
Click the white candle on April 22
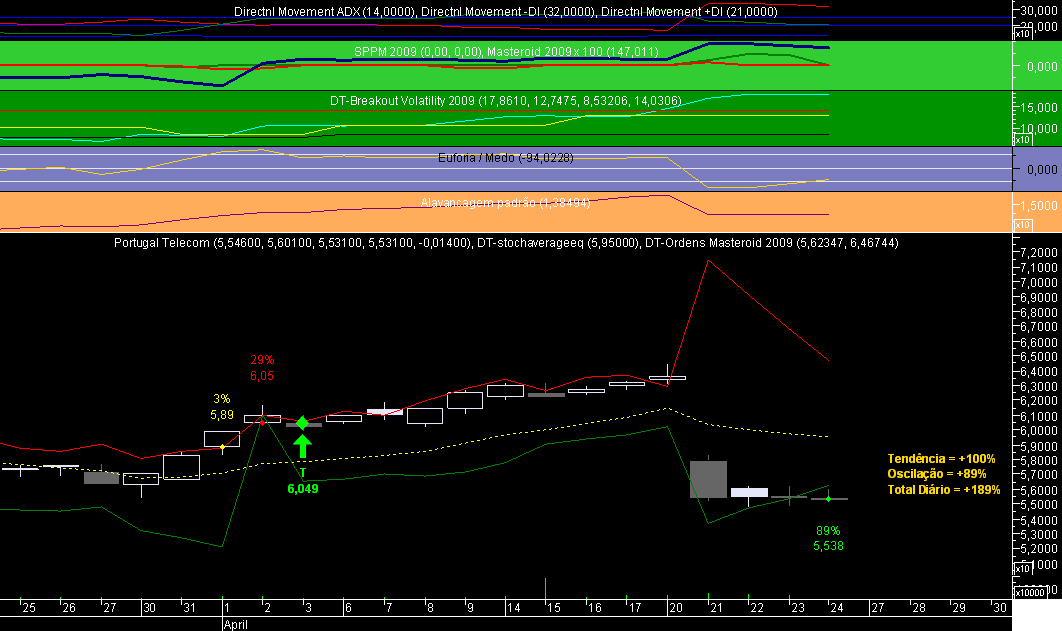pyautogui.click(x=749, y=492)
